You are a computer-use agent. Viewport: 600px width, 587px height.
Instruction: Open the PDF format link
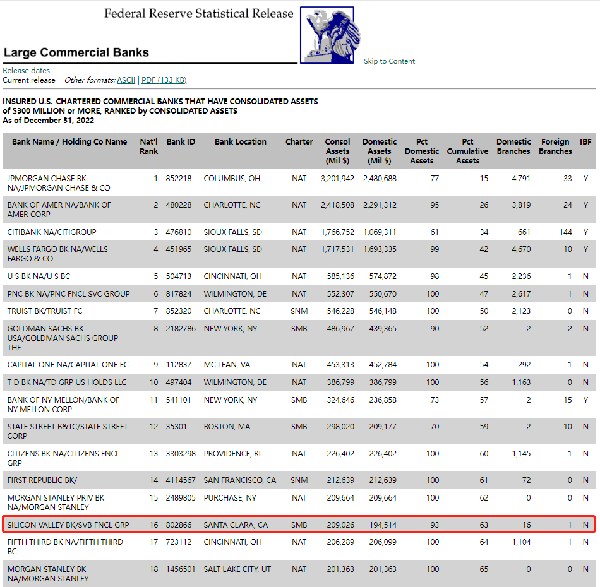pos(164,80)
